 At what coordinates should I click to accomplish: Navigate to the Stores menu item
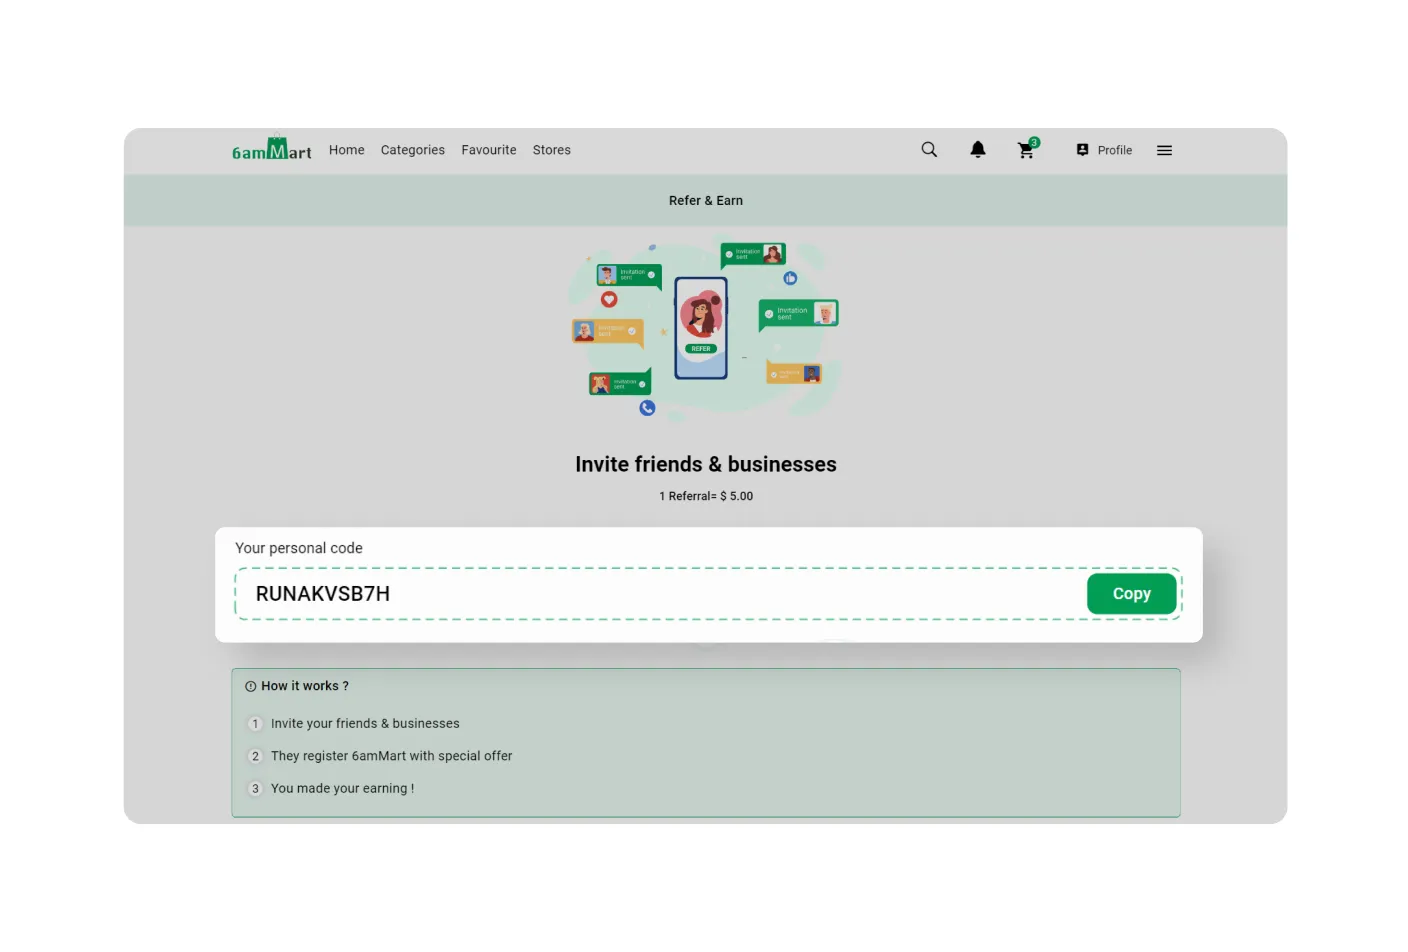(551, 150)
